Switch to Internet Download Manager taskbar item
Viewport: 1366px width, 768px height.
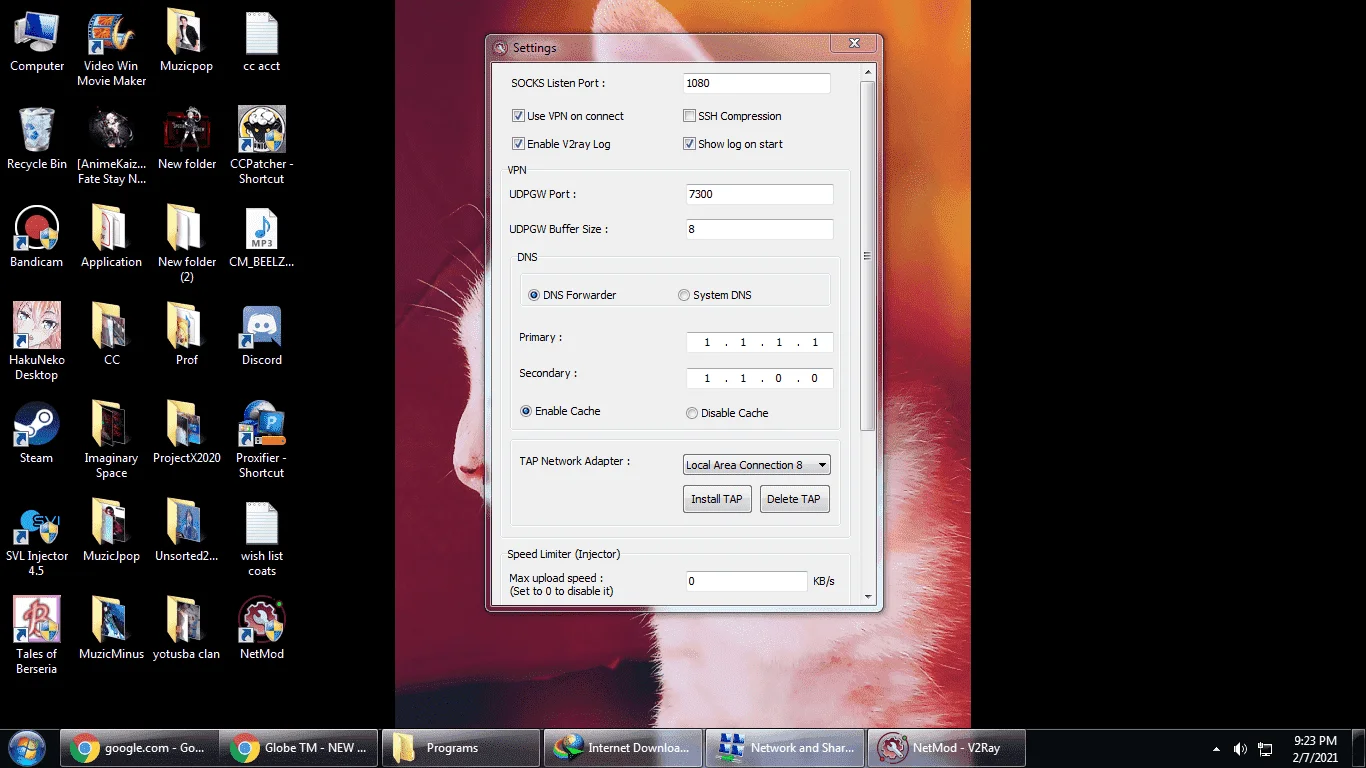[622, 747]
